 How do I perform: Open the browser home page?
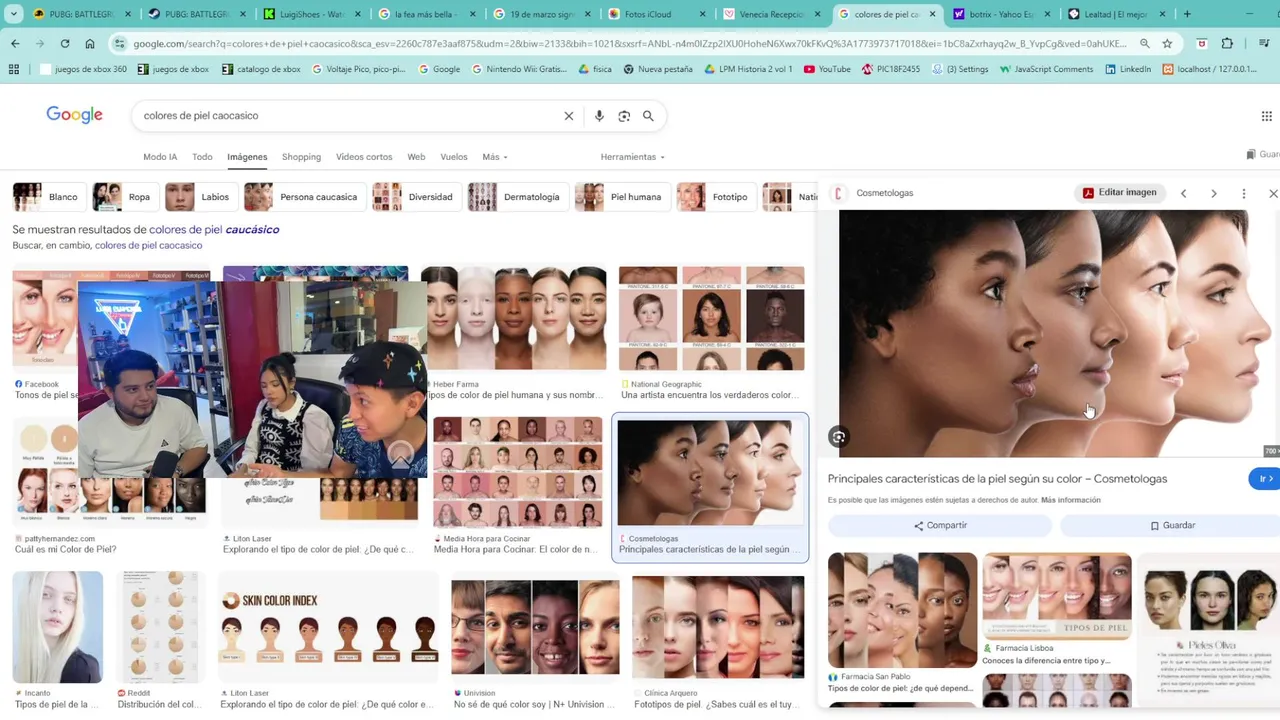point(90,44)
